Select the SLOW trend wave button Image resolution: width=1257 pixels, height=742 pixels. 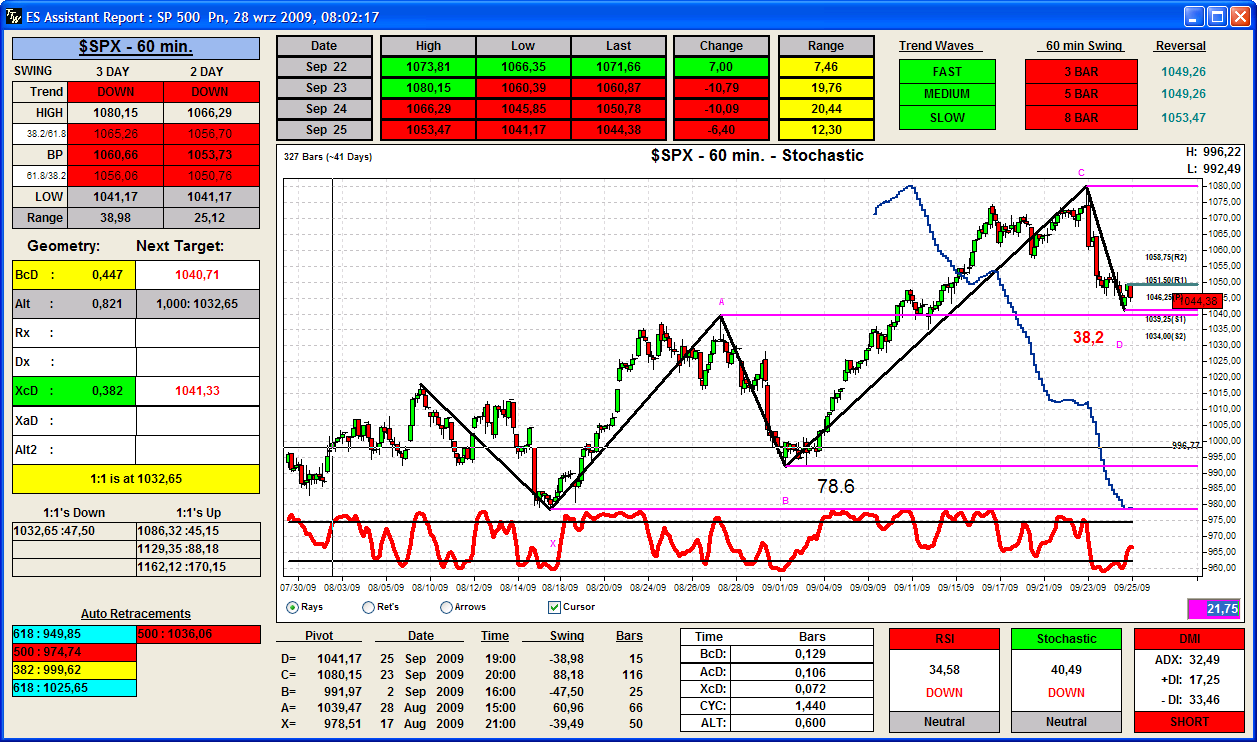[x=947, y=117]
